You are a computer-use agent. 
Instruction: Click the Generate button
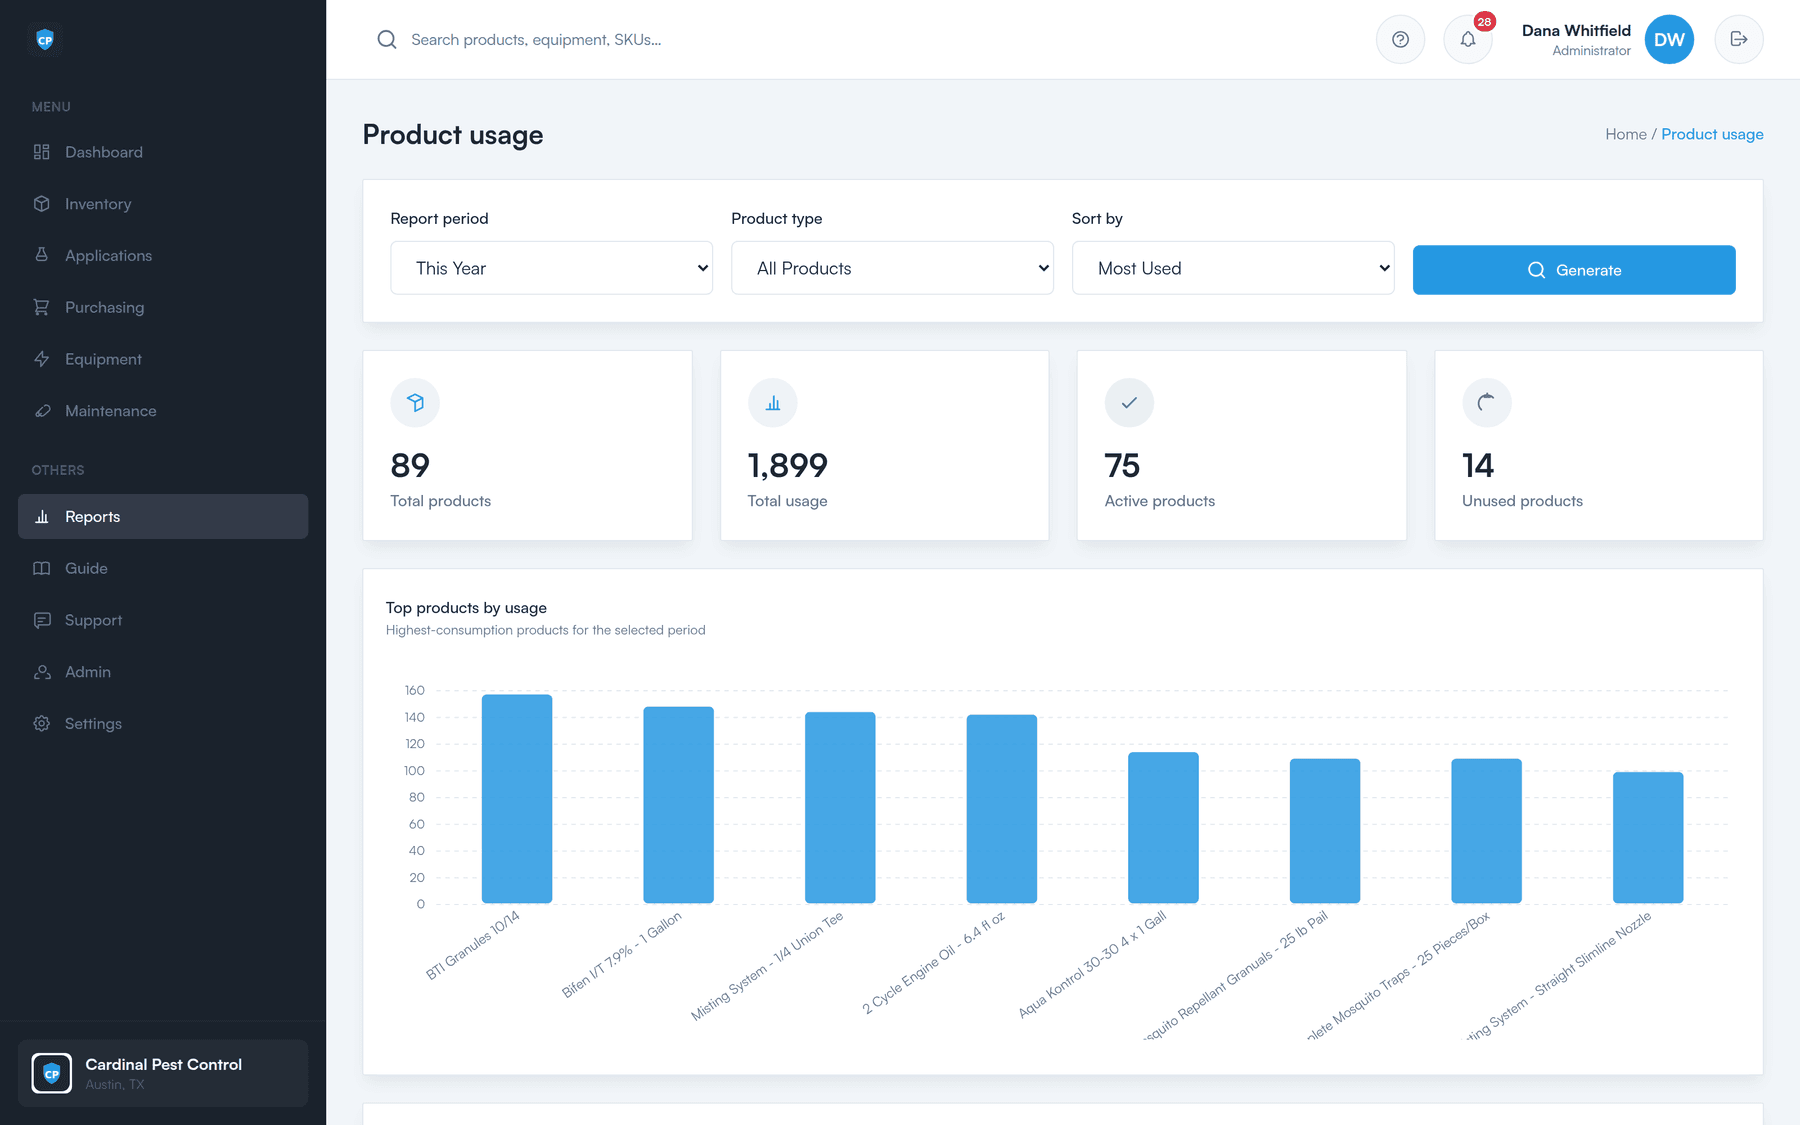[x=1574, y=270]
